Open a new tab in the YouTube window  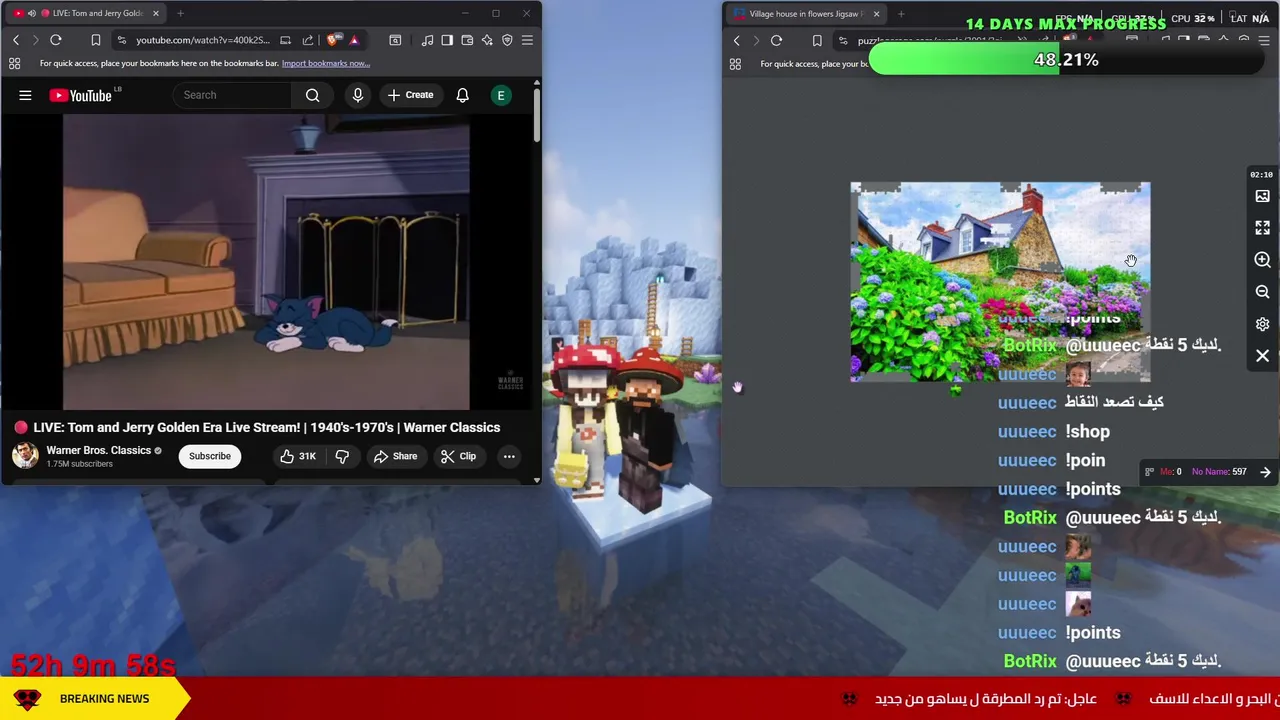click(x=180, y=13)
